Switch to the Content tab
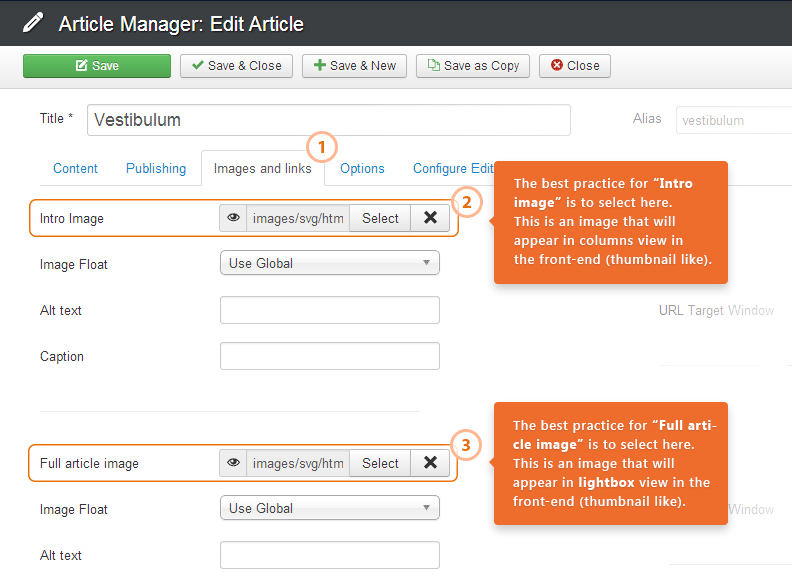Screen dimensions: 792x577 click(75, 168)
